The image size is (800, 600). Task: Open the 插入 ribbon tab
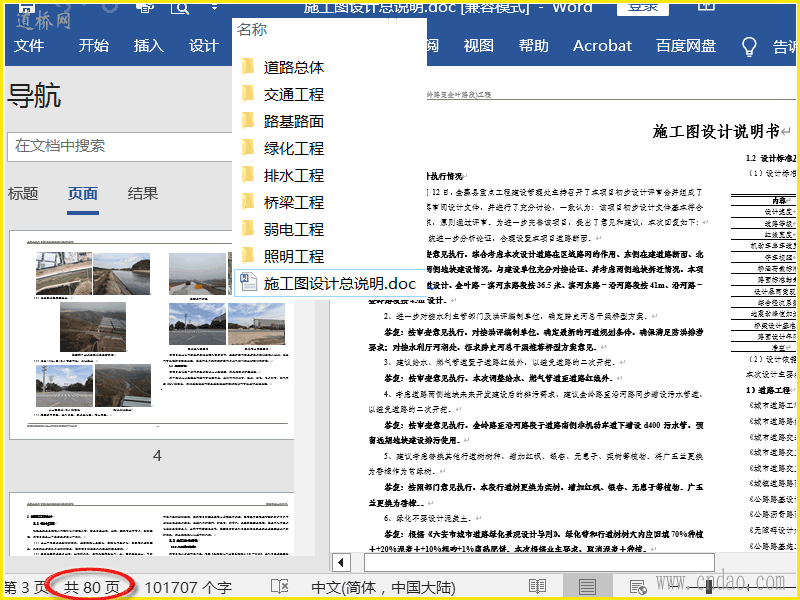(148, 46)
